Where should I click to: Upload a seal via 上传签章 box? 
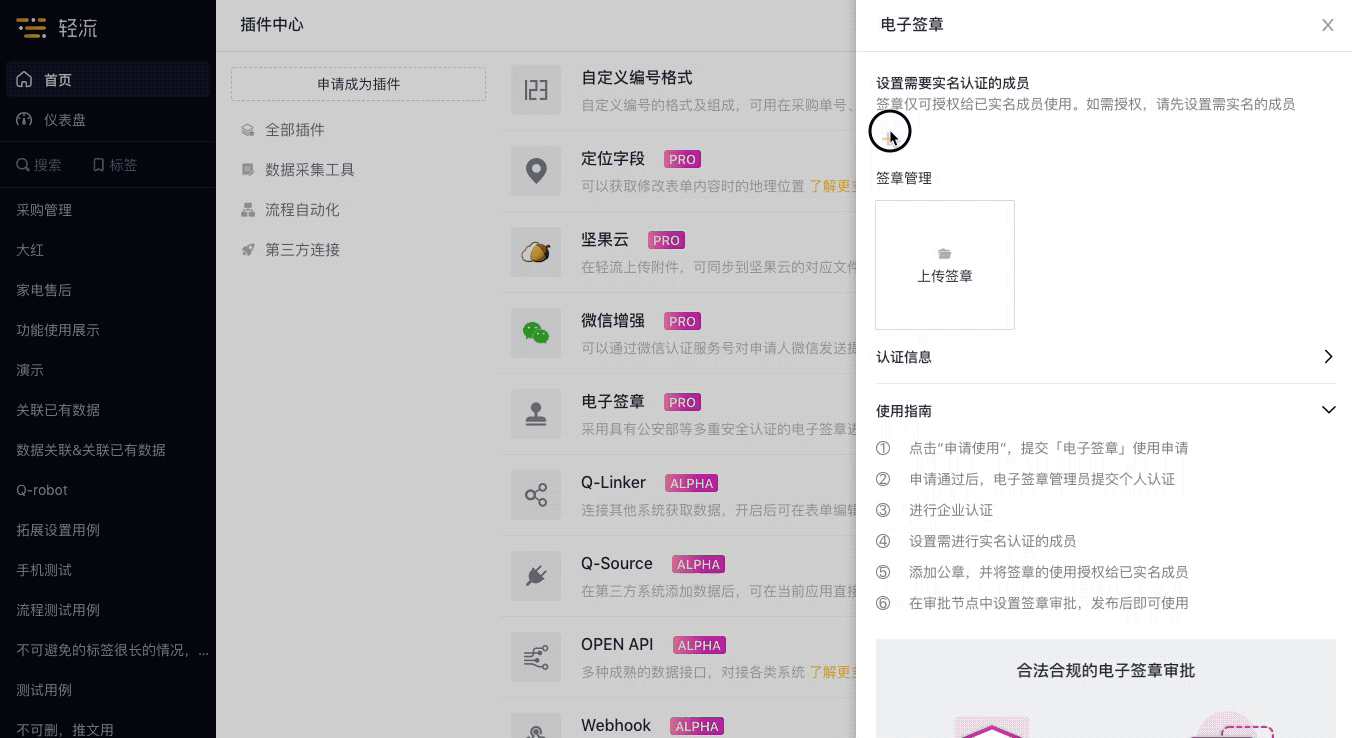pyautogui.click(x=945, y=265)
